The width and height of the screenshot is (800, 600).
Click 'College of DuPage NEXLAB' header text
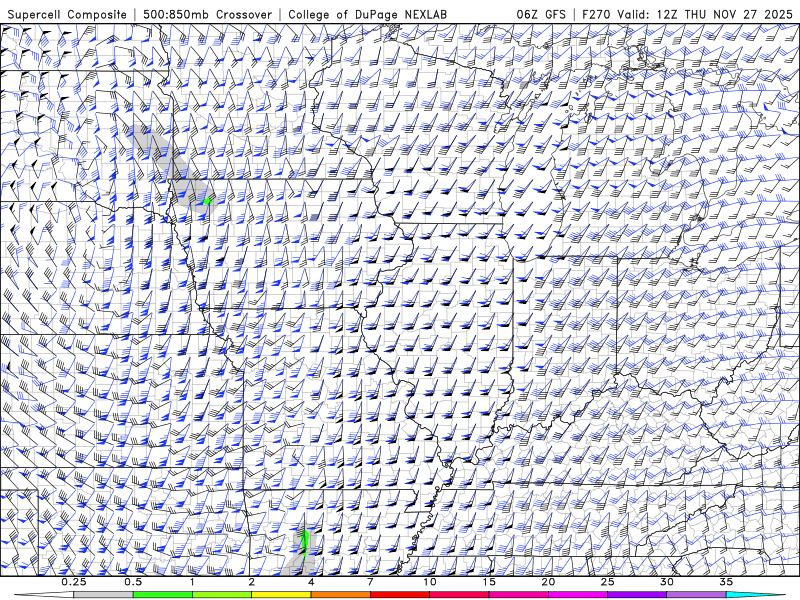pyautogui.click(x=367, y=14)
